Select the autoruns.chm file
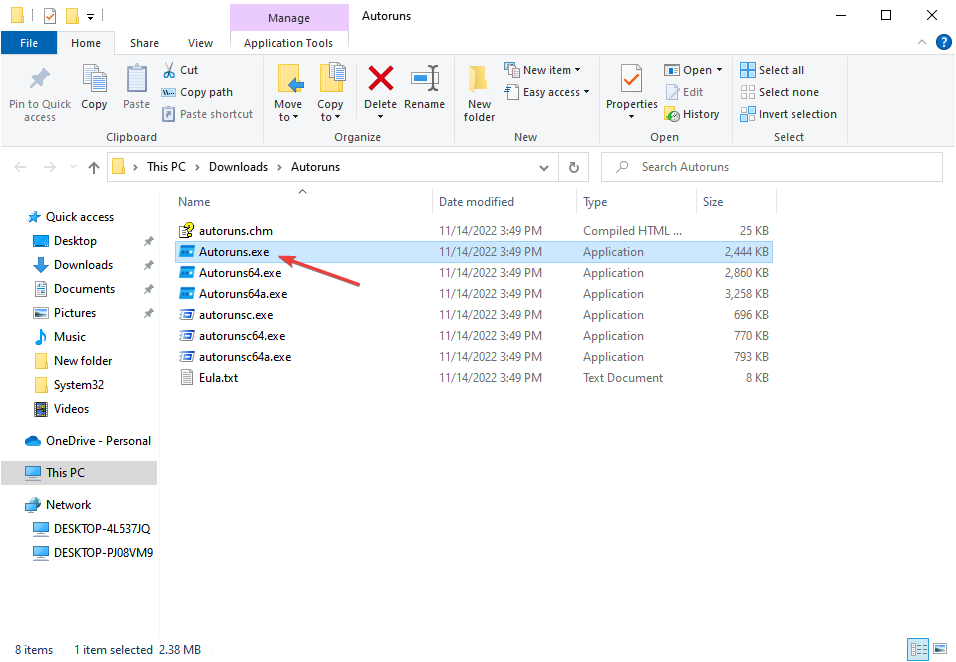Image resolution: width=956 pixels, height=662 pixels. tap(474, 231)
